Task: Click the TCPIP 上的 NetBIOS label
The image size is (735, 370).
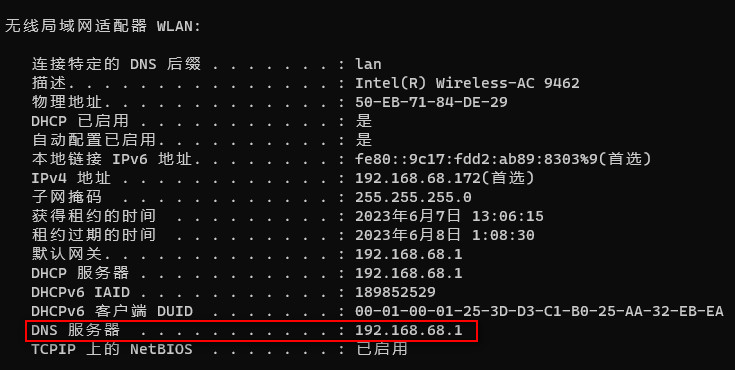Action: click(112, 349)
